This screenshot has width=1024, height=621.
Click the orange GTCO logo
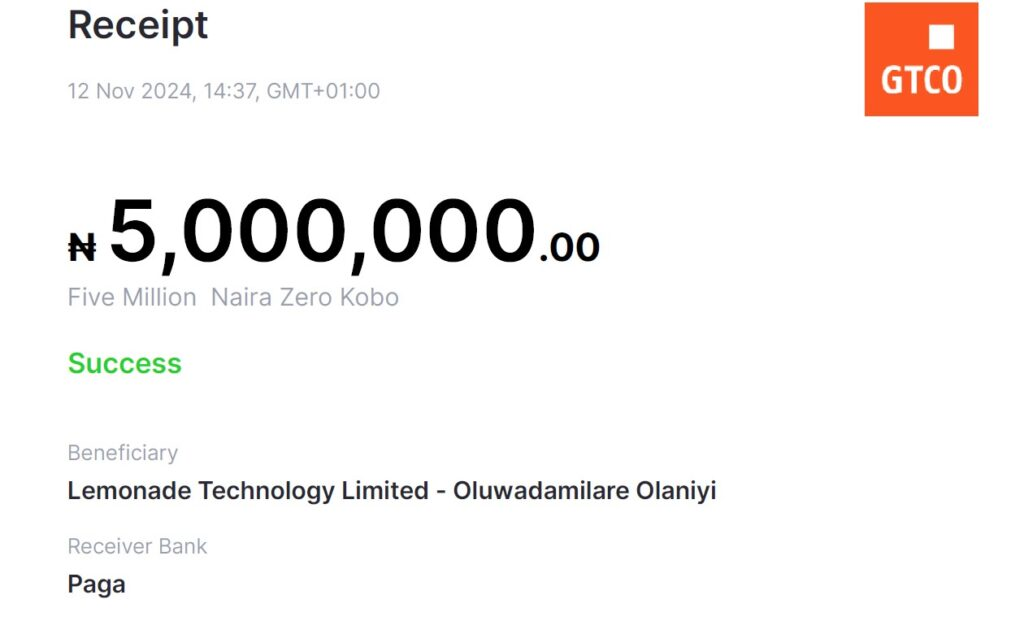tap(921, 59)
